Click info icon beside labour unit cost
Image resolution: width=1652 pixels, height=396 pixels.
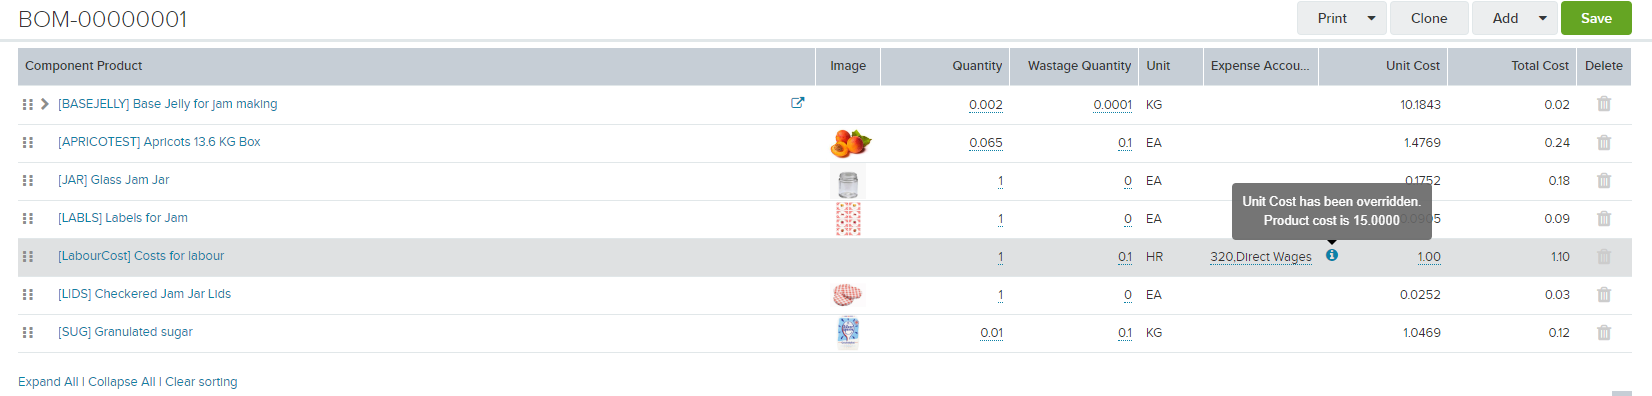[x=1332, y=255]
